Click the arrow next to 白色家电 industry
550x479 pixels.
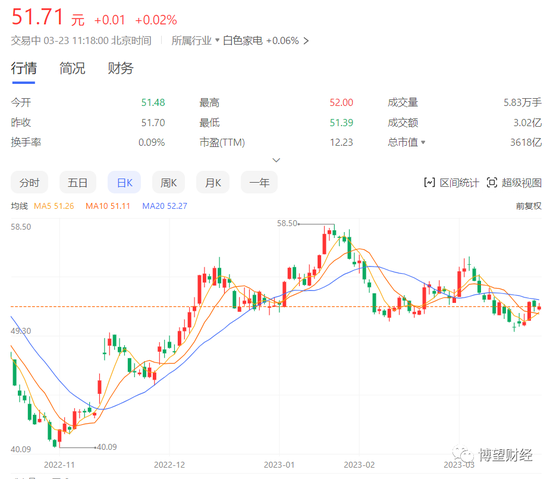tap(306, 41)
